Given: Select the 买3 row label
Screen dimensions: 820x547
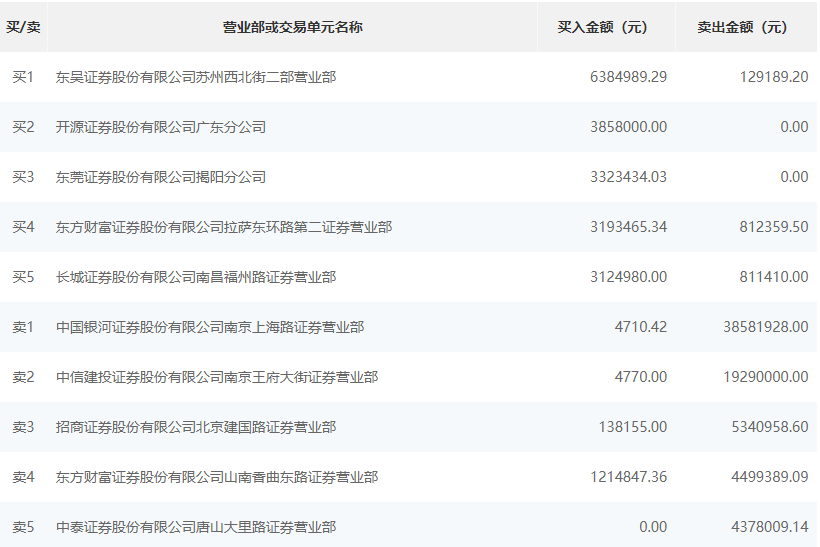Looking at the screenshot, I should (23, 177).
